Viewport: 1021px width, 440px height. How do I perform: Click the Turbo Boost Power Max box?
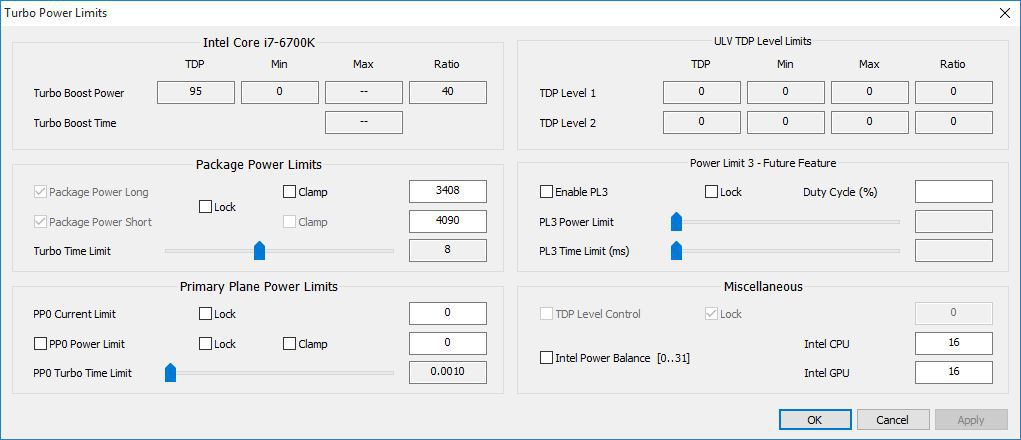click(364, 92)
